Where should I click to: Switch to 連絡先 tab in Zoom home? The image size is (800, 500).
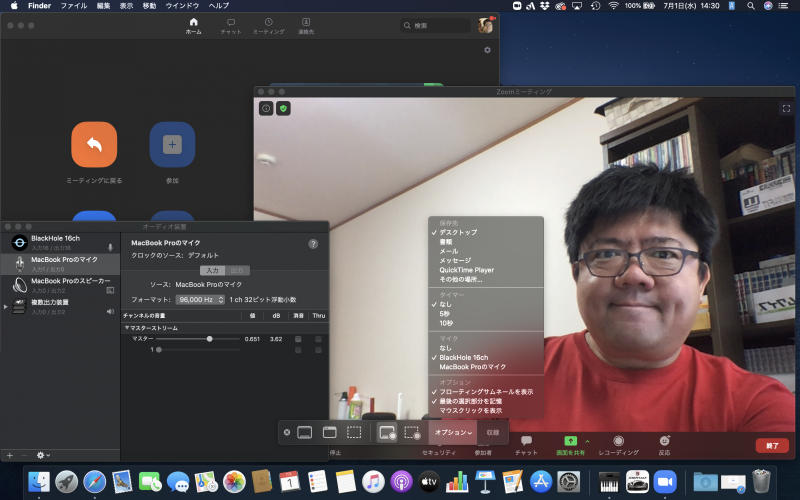306,26
